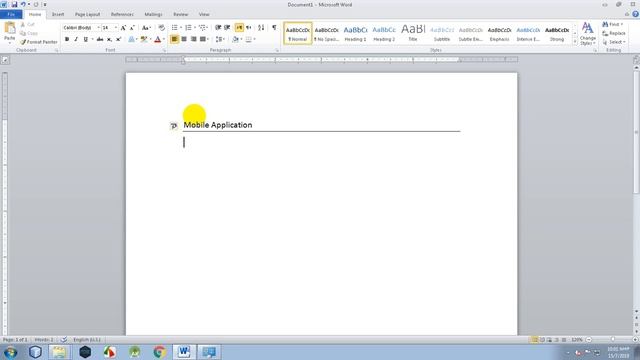
Task: Toggle Align Text Left
Action: (175, 40)
